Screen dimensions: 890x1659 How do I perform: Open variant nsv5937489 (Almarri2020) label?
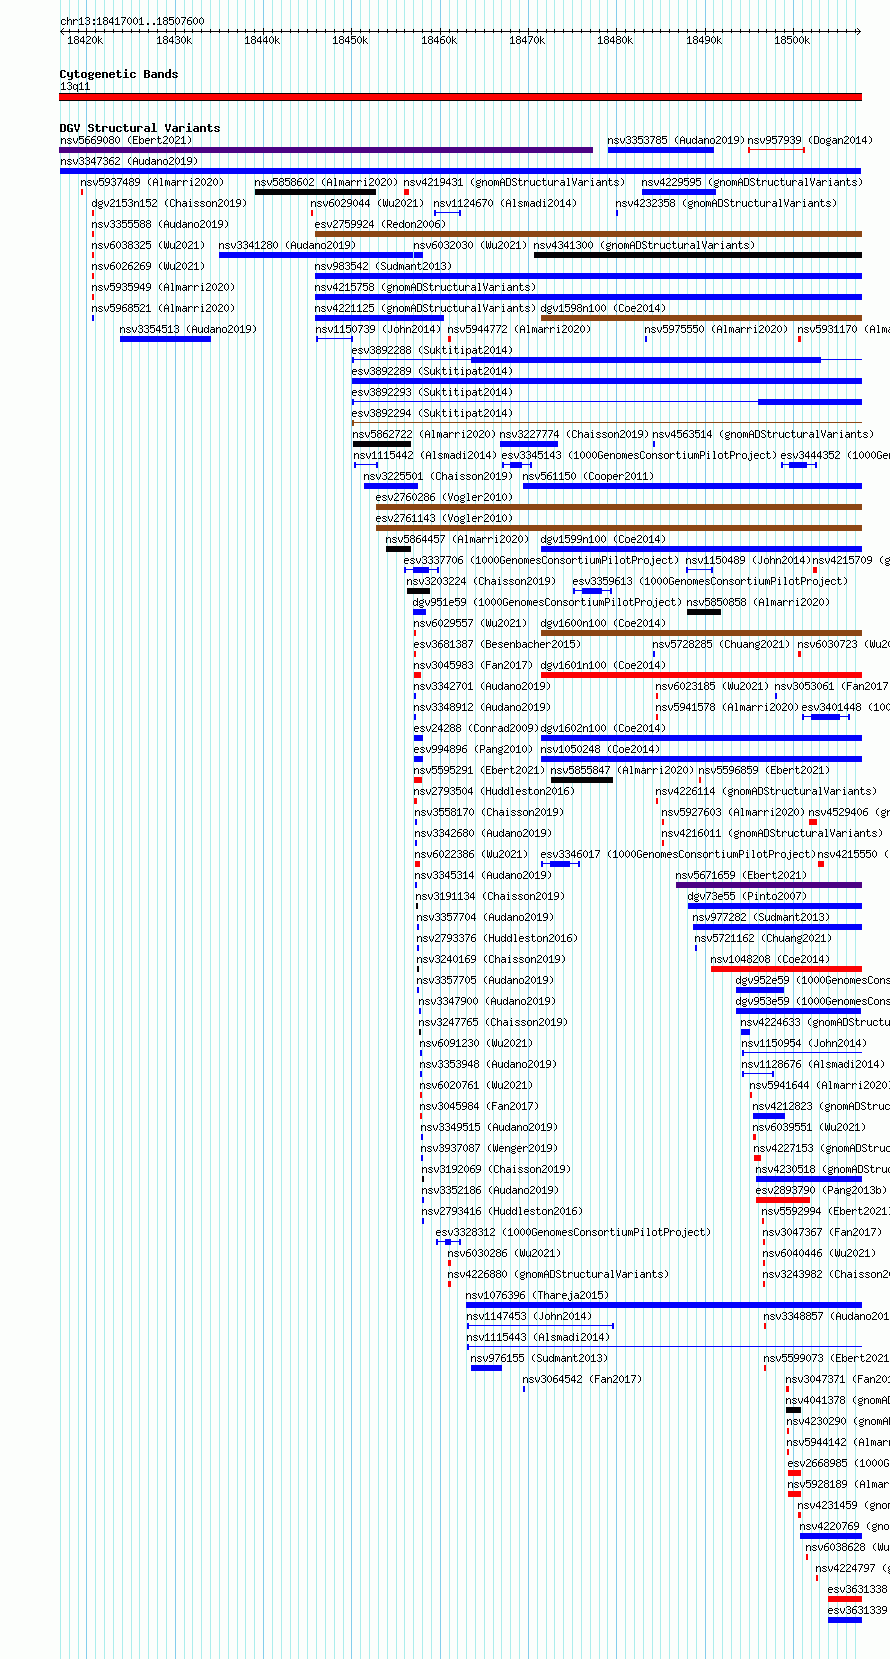[152, 182]
